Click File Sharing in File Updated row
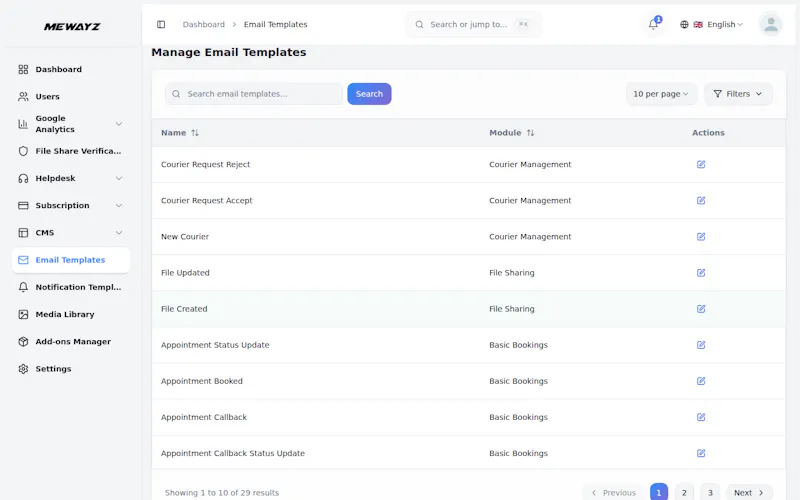 tap(512, 273)
